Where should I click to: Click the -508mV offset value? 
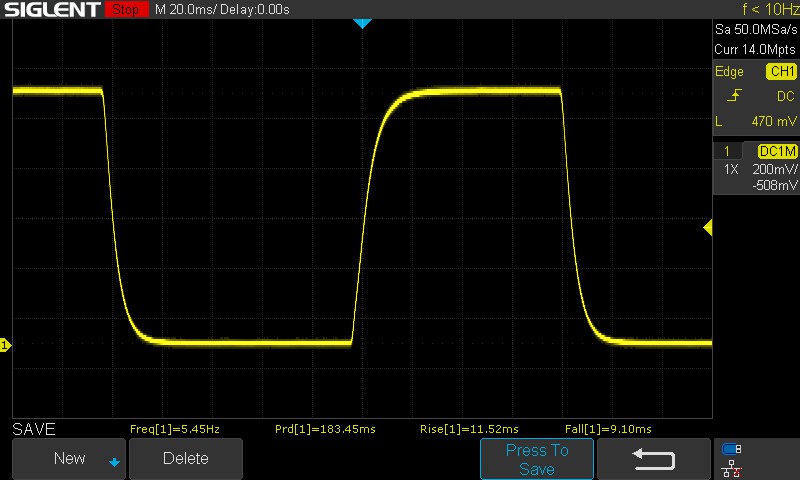(774, 185)
